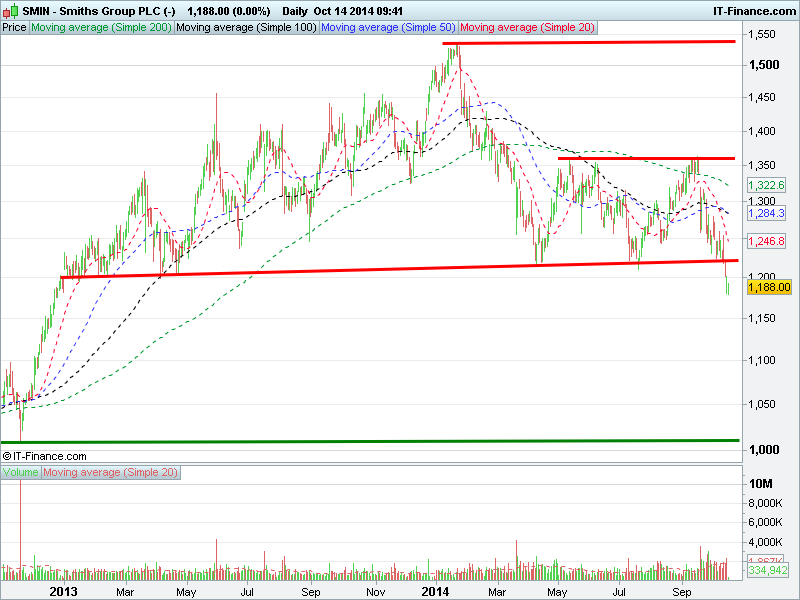Click Moving average (Simple 50) label
Viewport: 800px width, 600px height.
(x=388, y=28)
